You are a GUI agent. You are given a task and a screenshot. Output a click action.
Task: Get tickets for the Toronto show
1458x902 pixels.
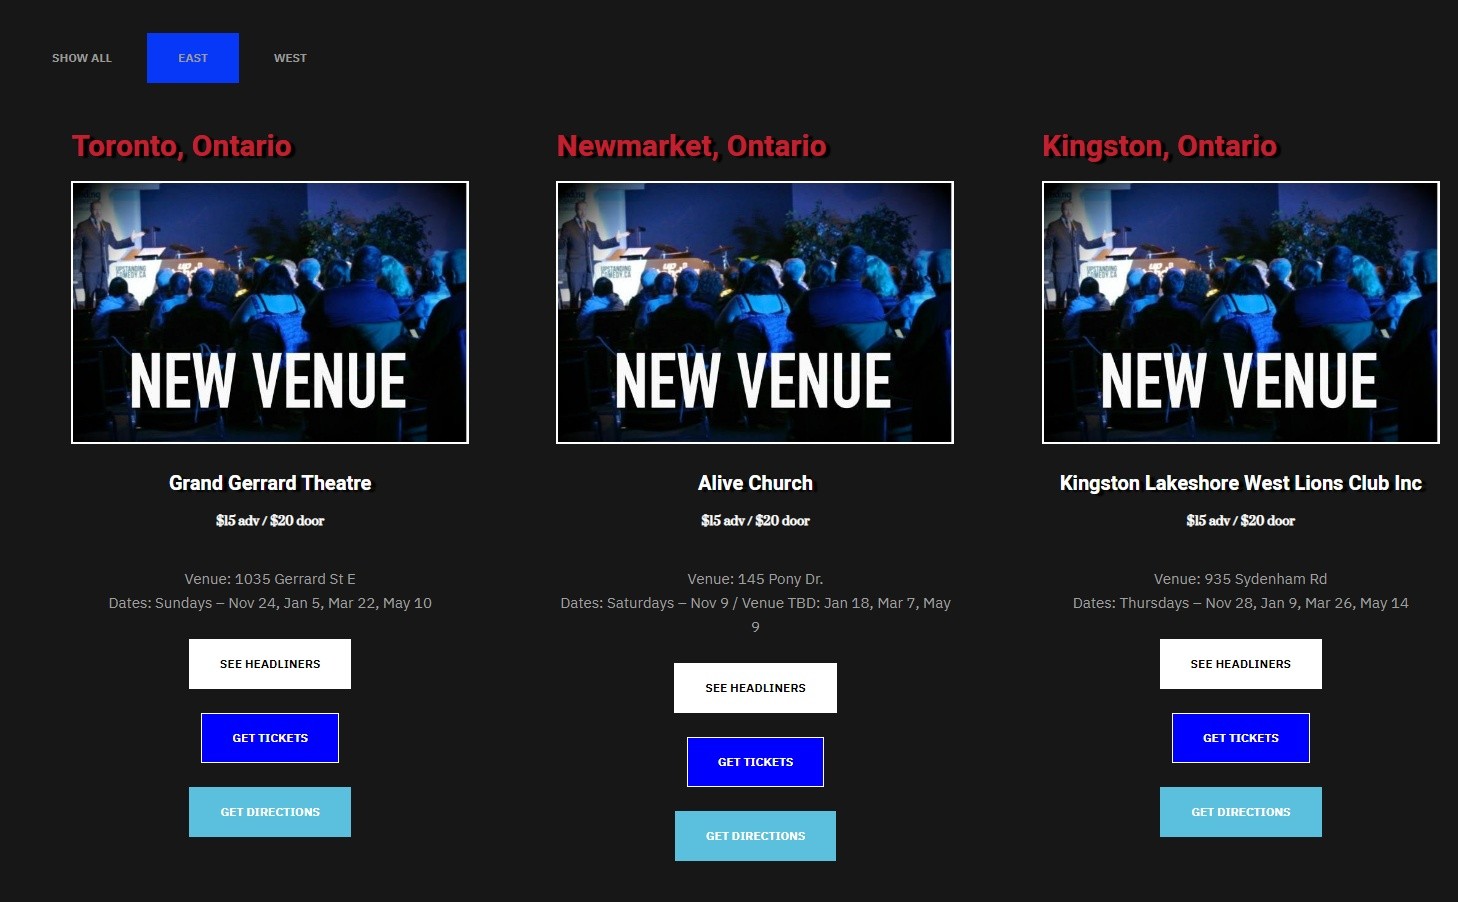click(x=270, y=738)
